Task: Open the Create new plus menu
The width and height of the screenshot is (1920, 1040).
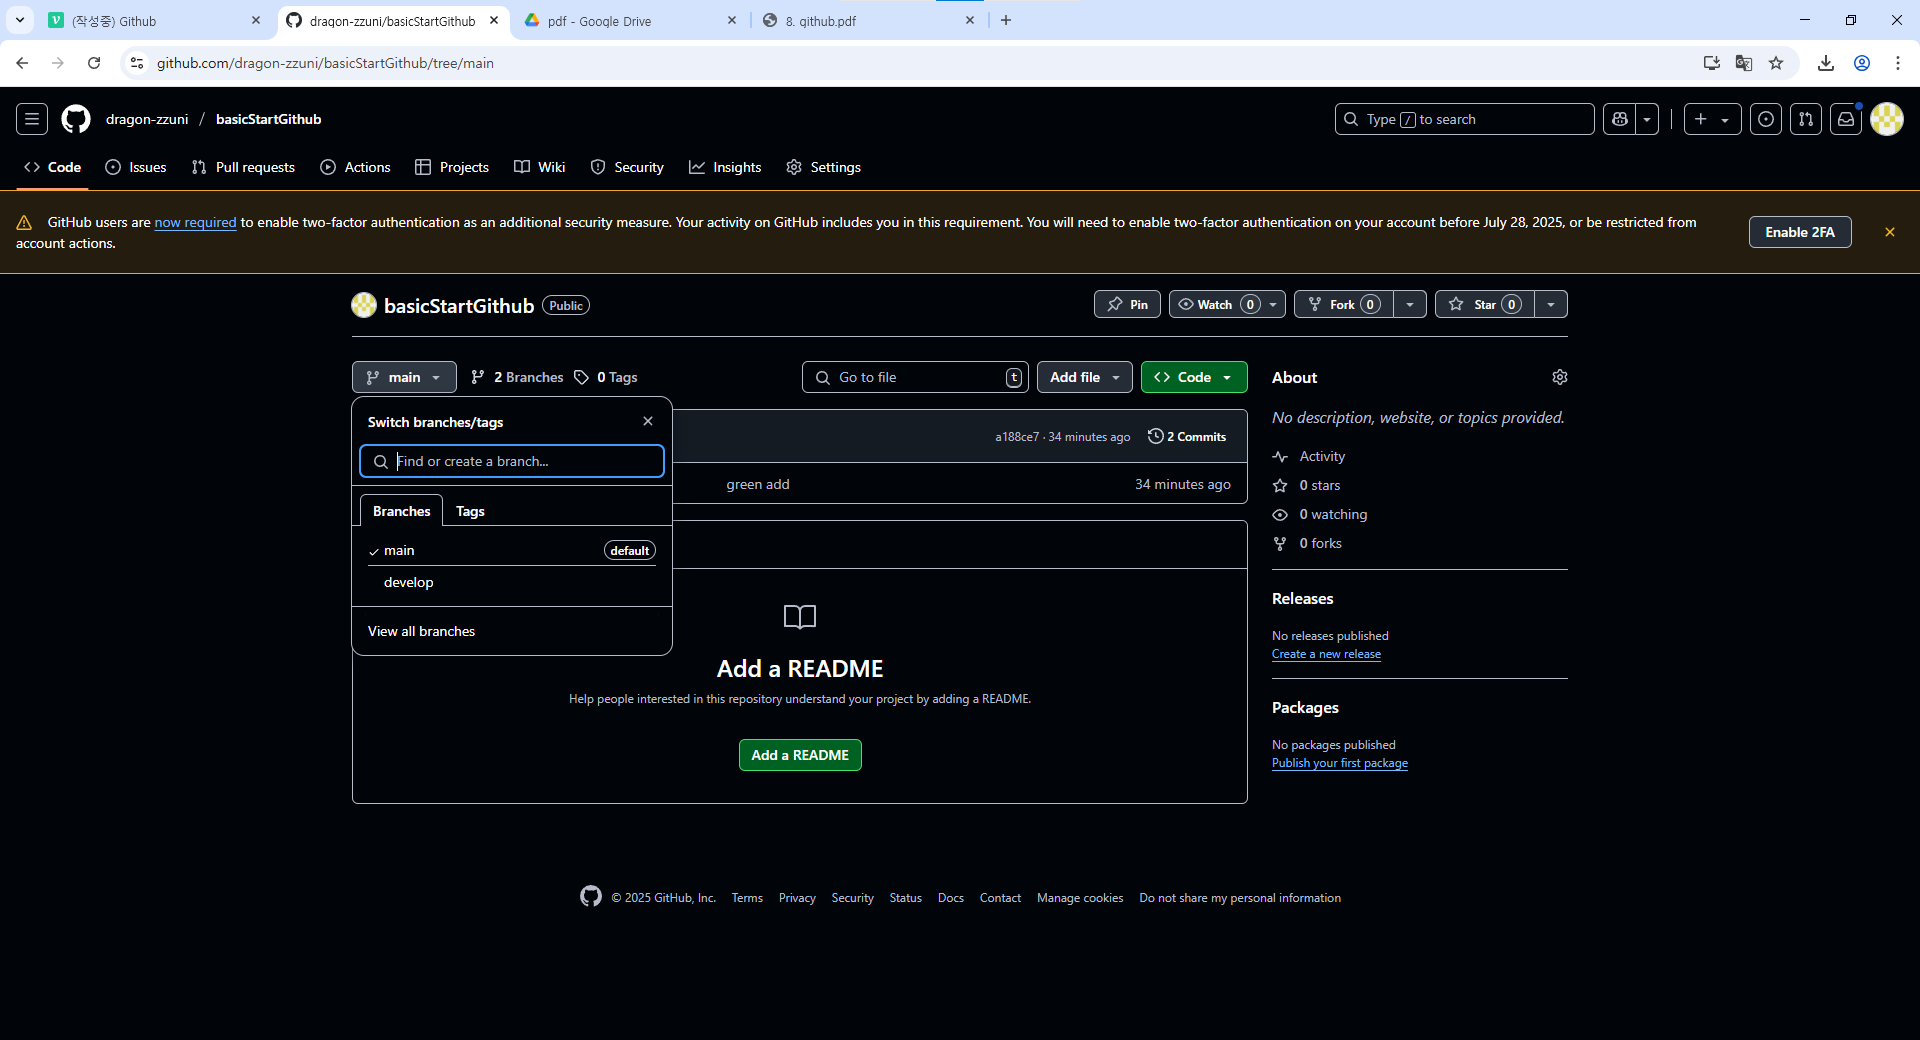Action: pos(1712,119)
